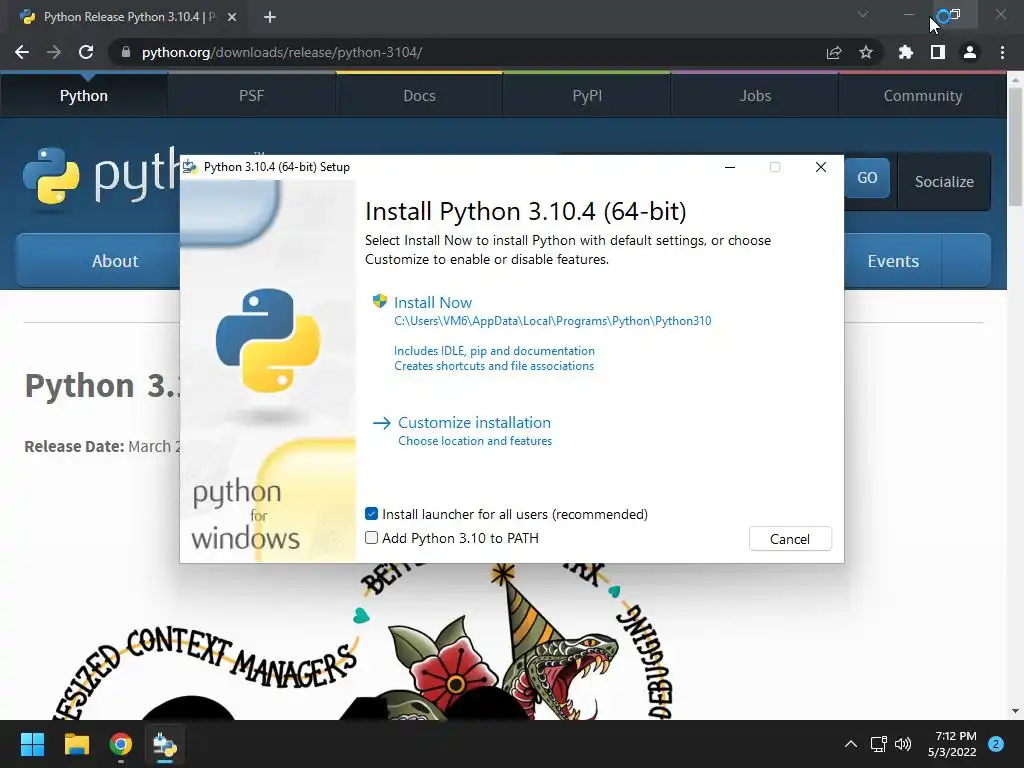Open the Python top nav item

tap(84, 96)
